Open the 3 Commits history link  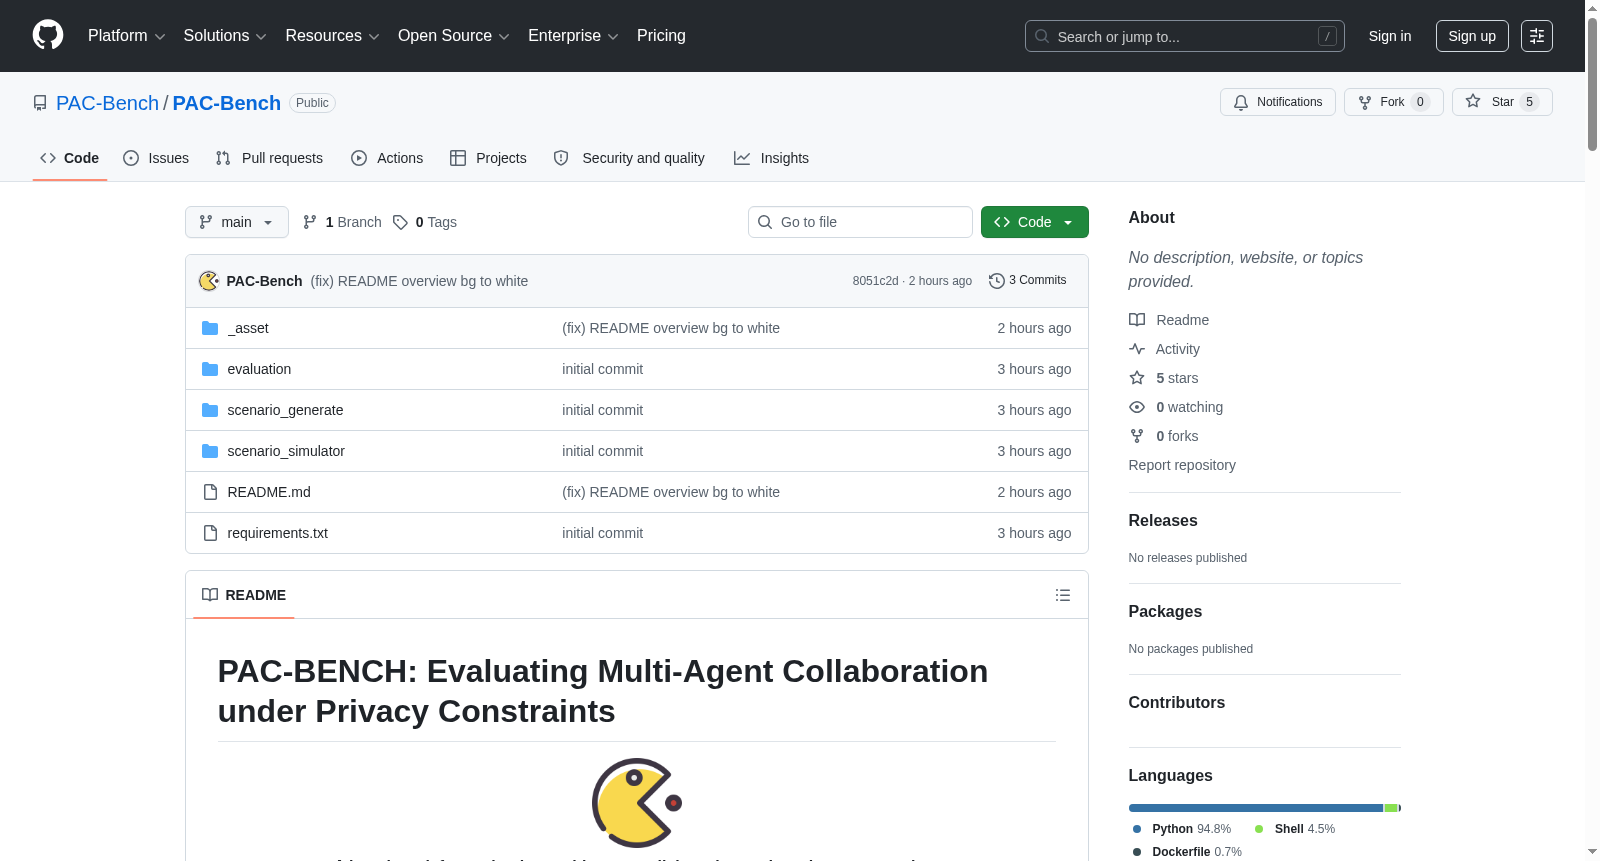point(1027,281)
